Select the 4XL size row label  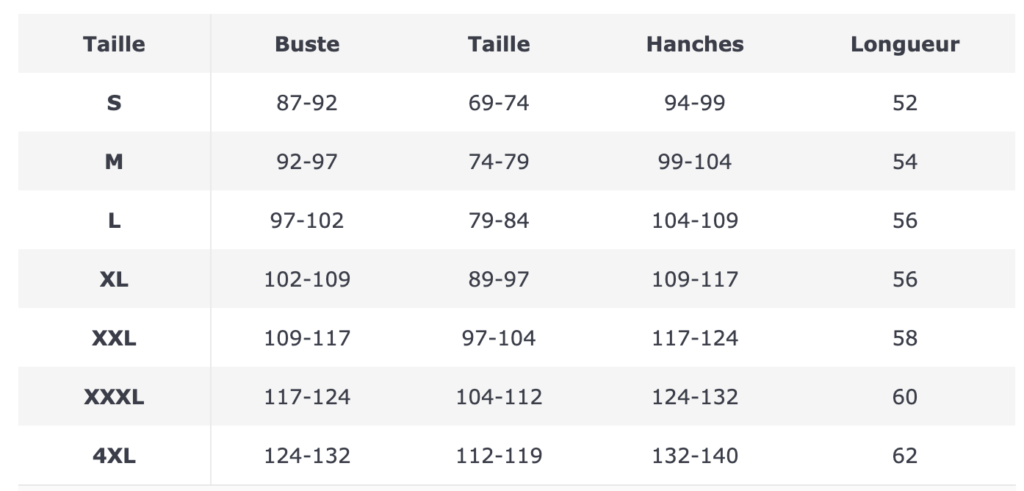click(114, 457)
